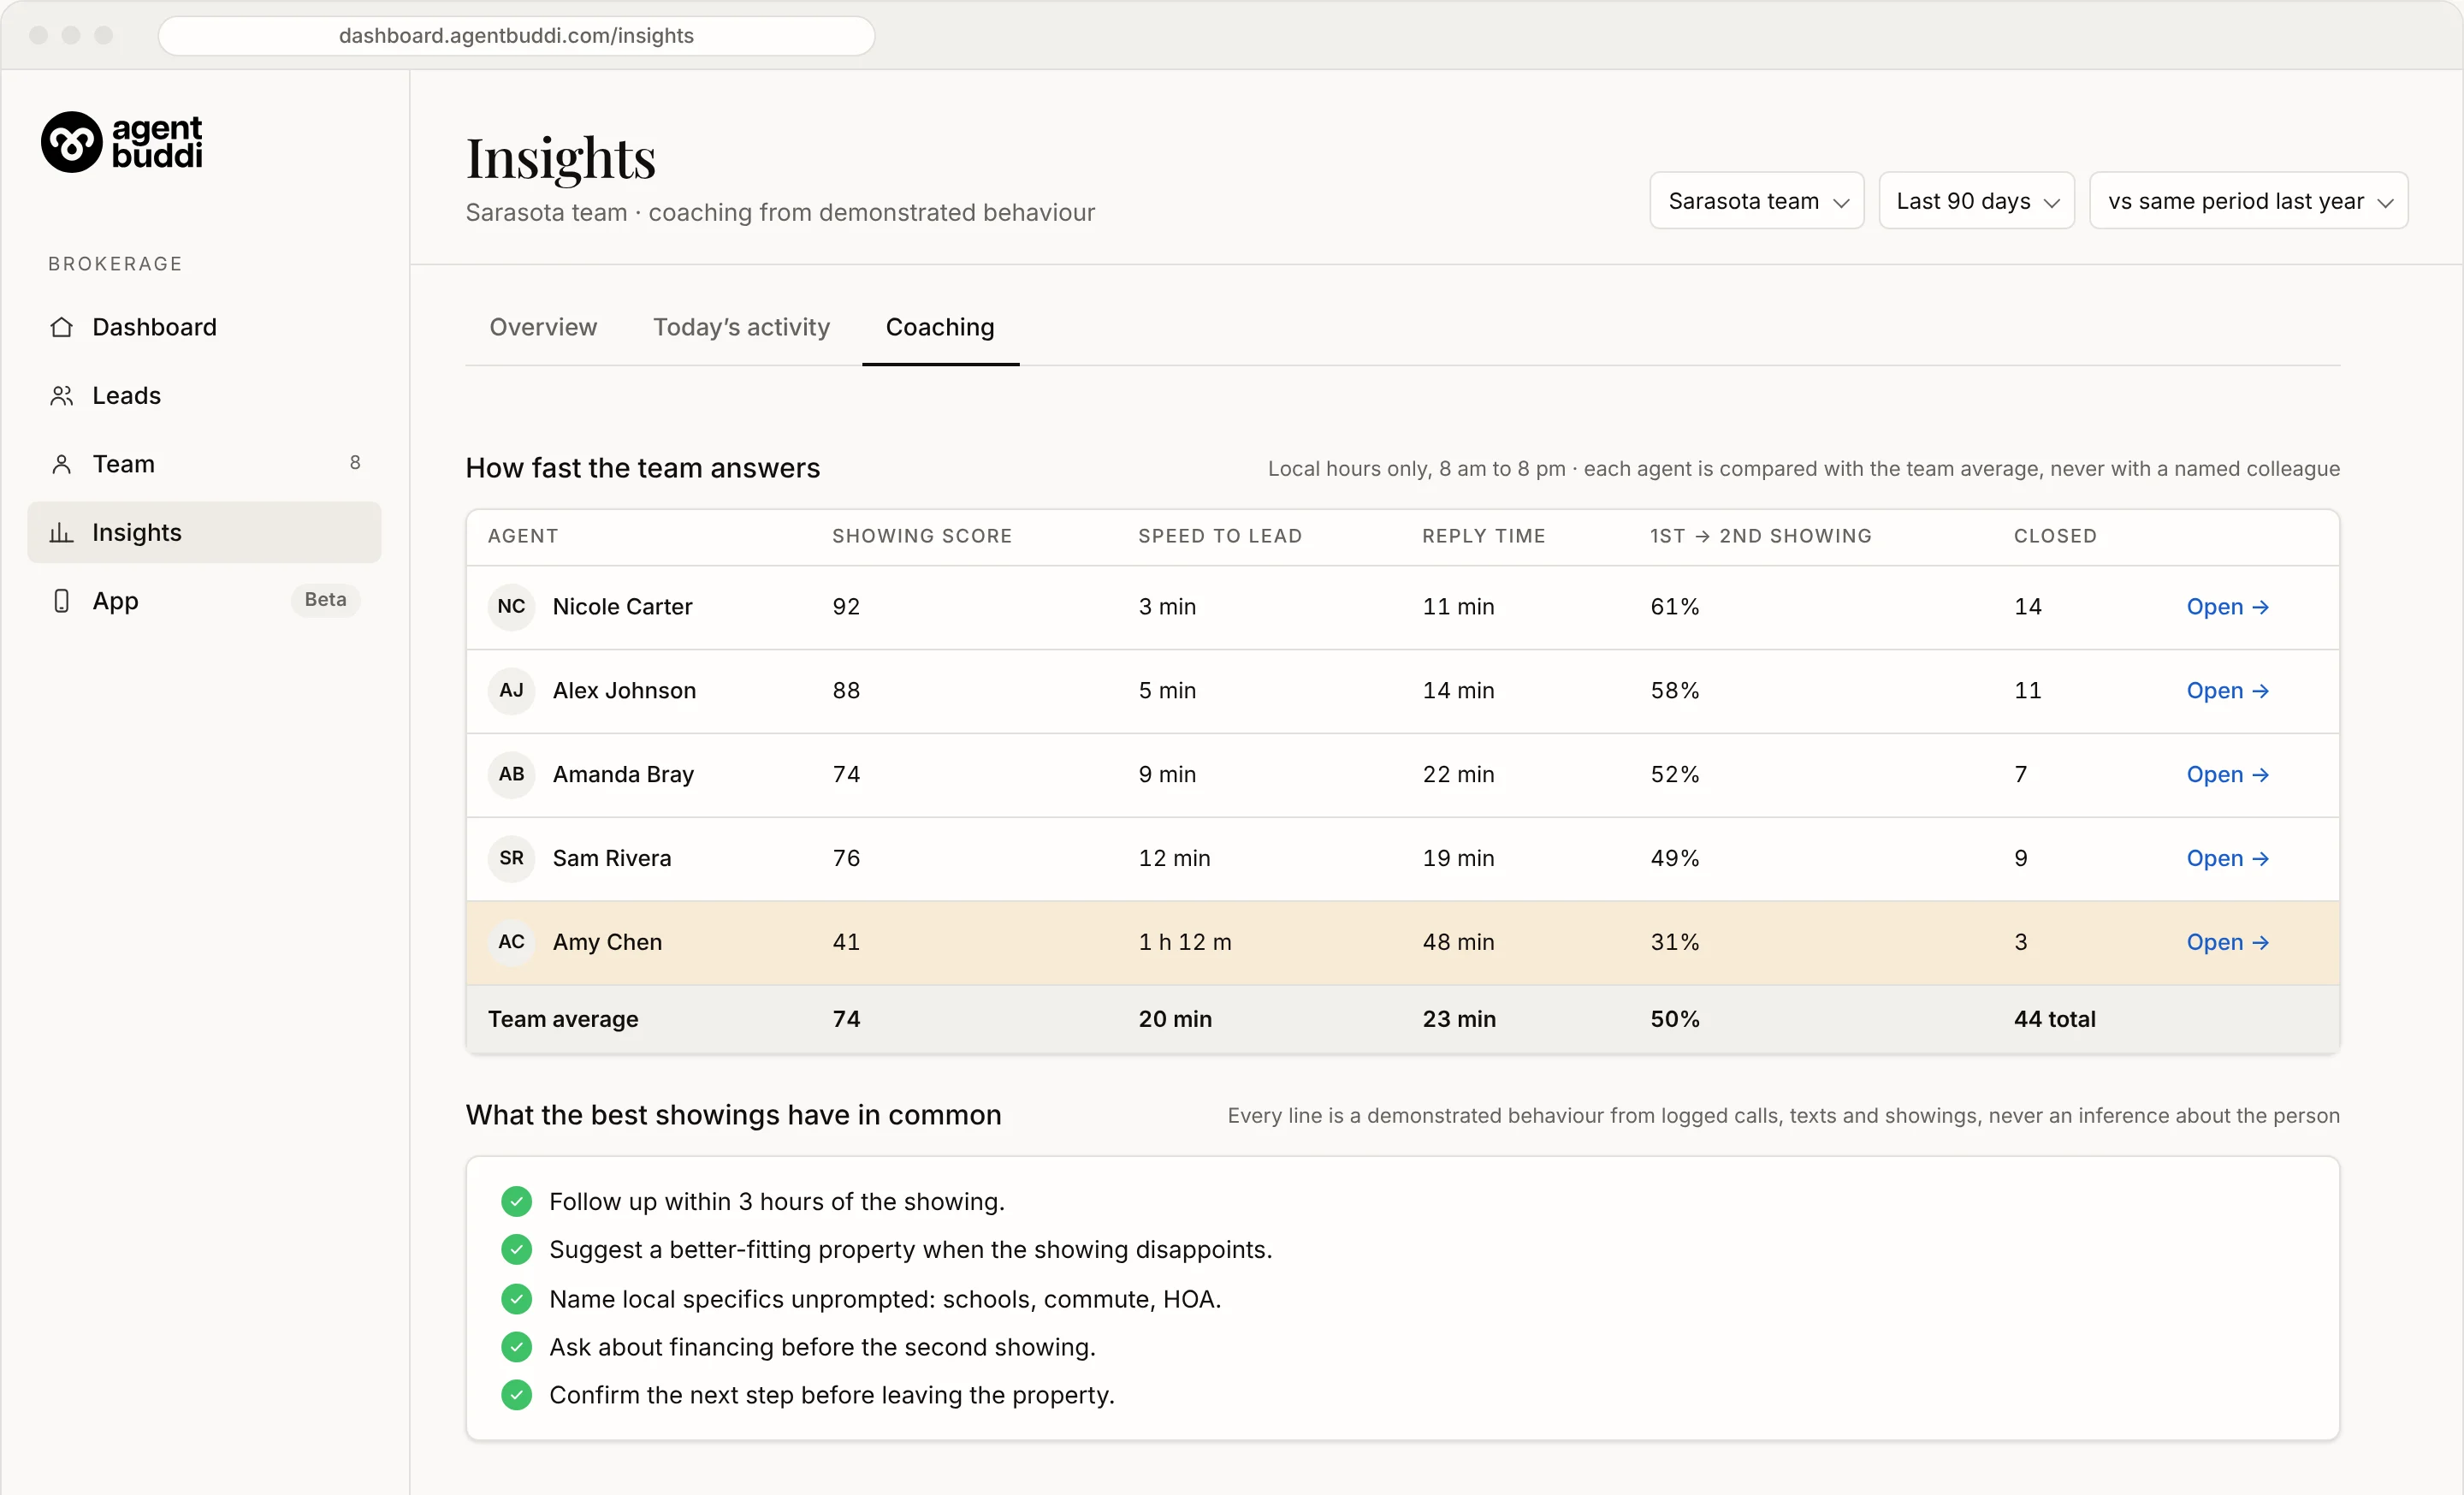This screenshot has height=1495, width=2464.
Task: Click green checkmark beside financing tip
Action: tap(516, 1347)
